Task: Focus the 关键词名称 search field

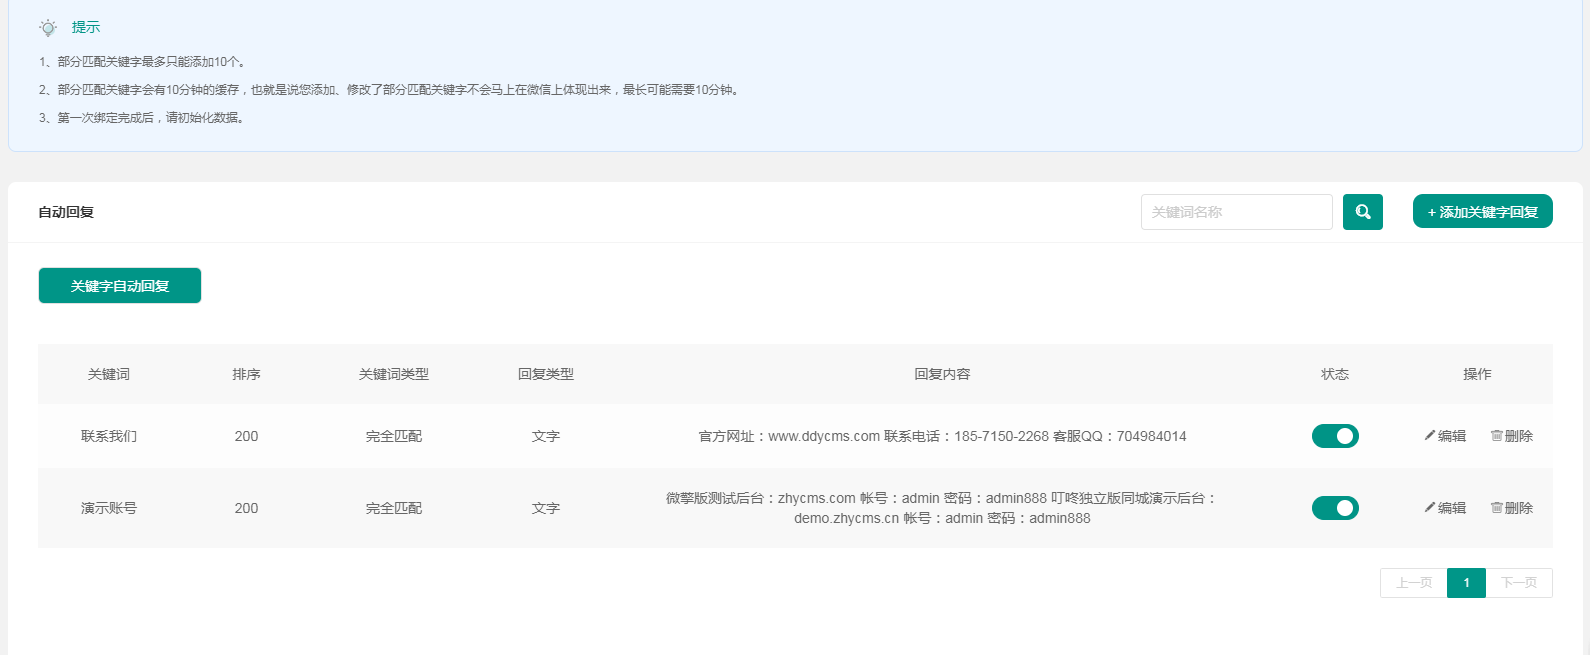Action: [x=1236, y=212]
